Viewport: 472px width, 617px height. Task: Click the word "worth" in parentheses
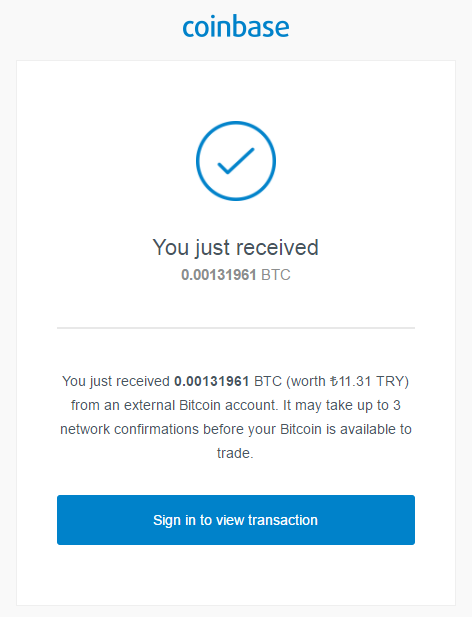click(308, 381)
